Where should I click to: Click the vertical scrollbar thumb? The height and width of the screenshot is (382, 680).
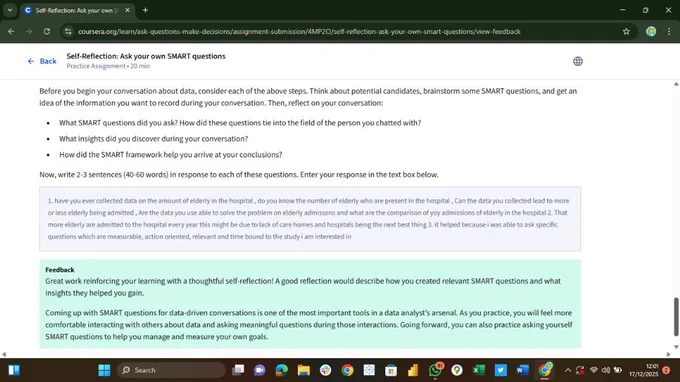click(676, 317)
